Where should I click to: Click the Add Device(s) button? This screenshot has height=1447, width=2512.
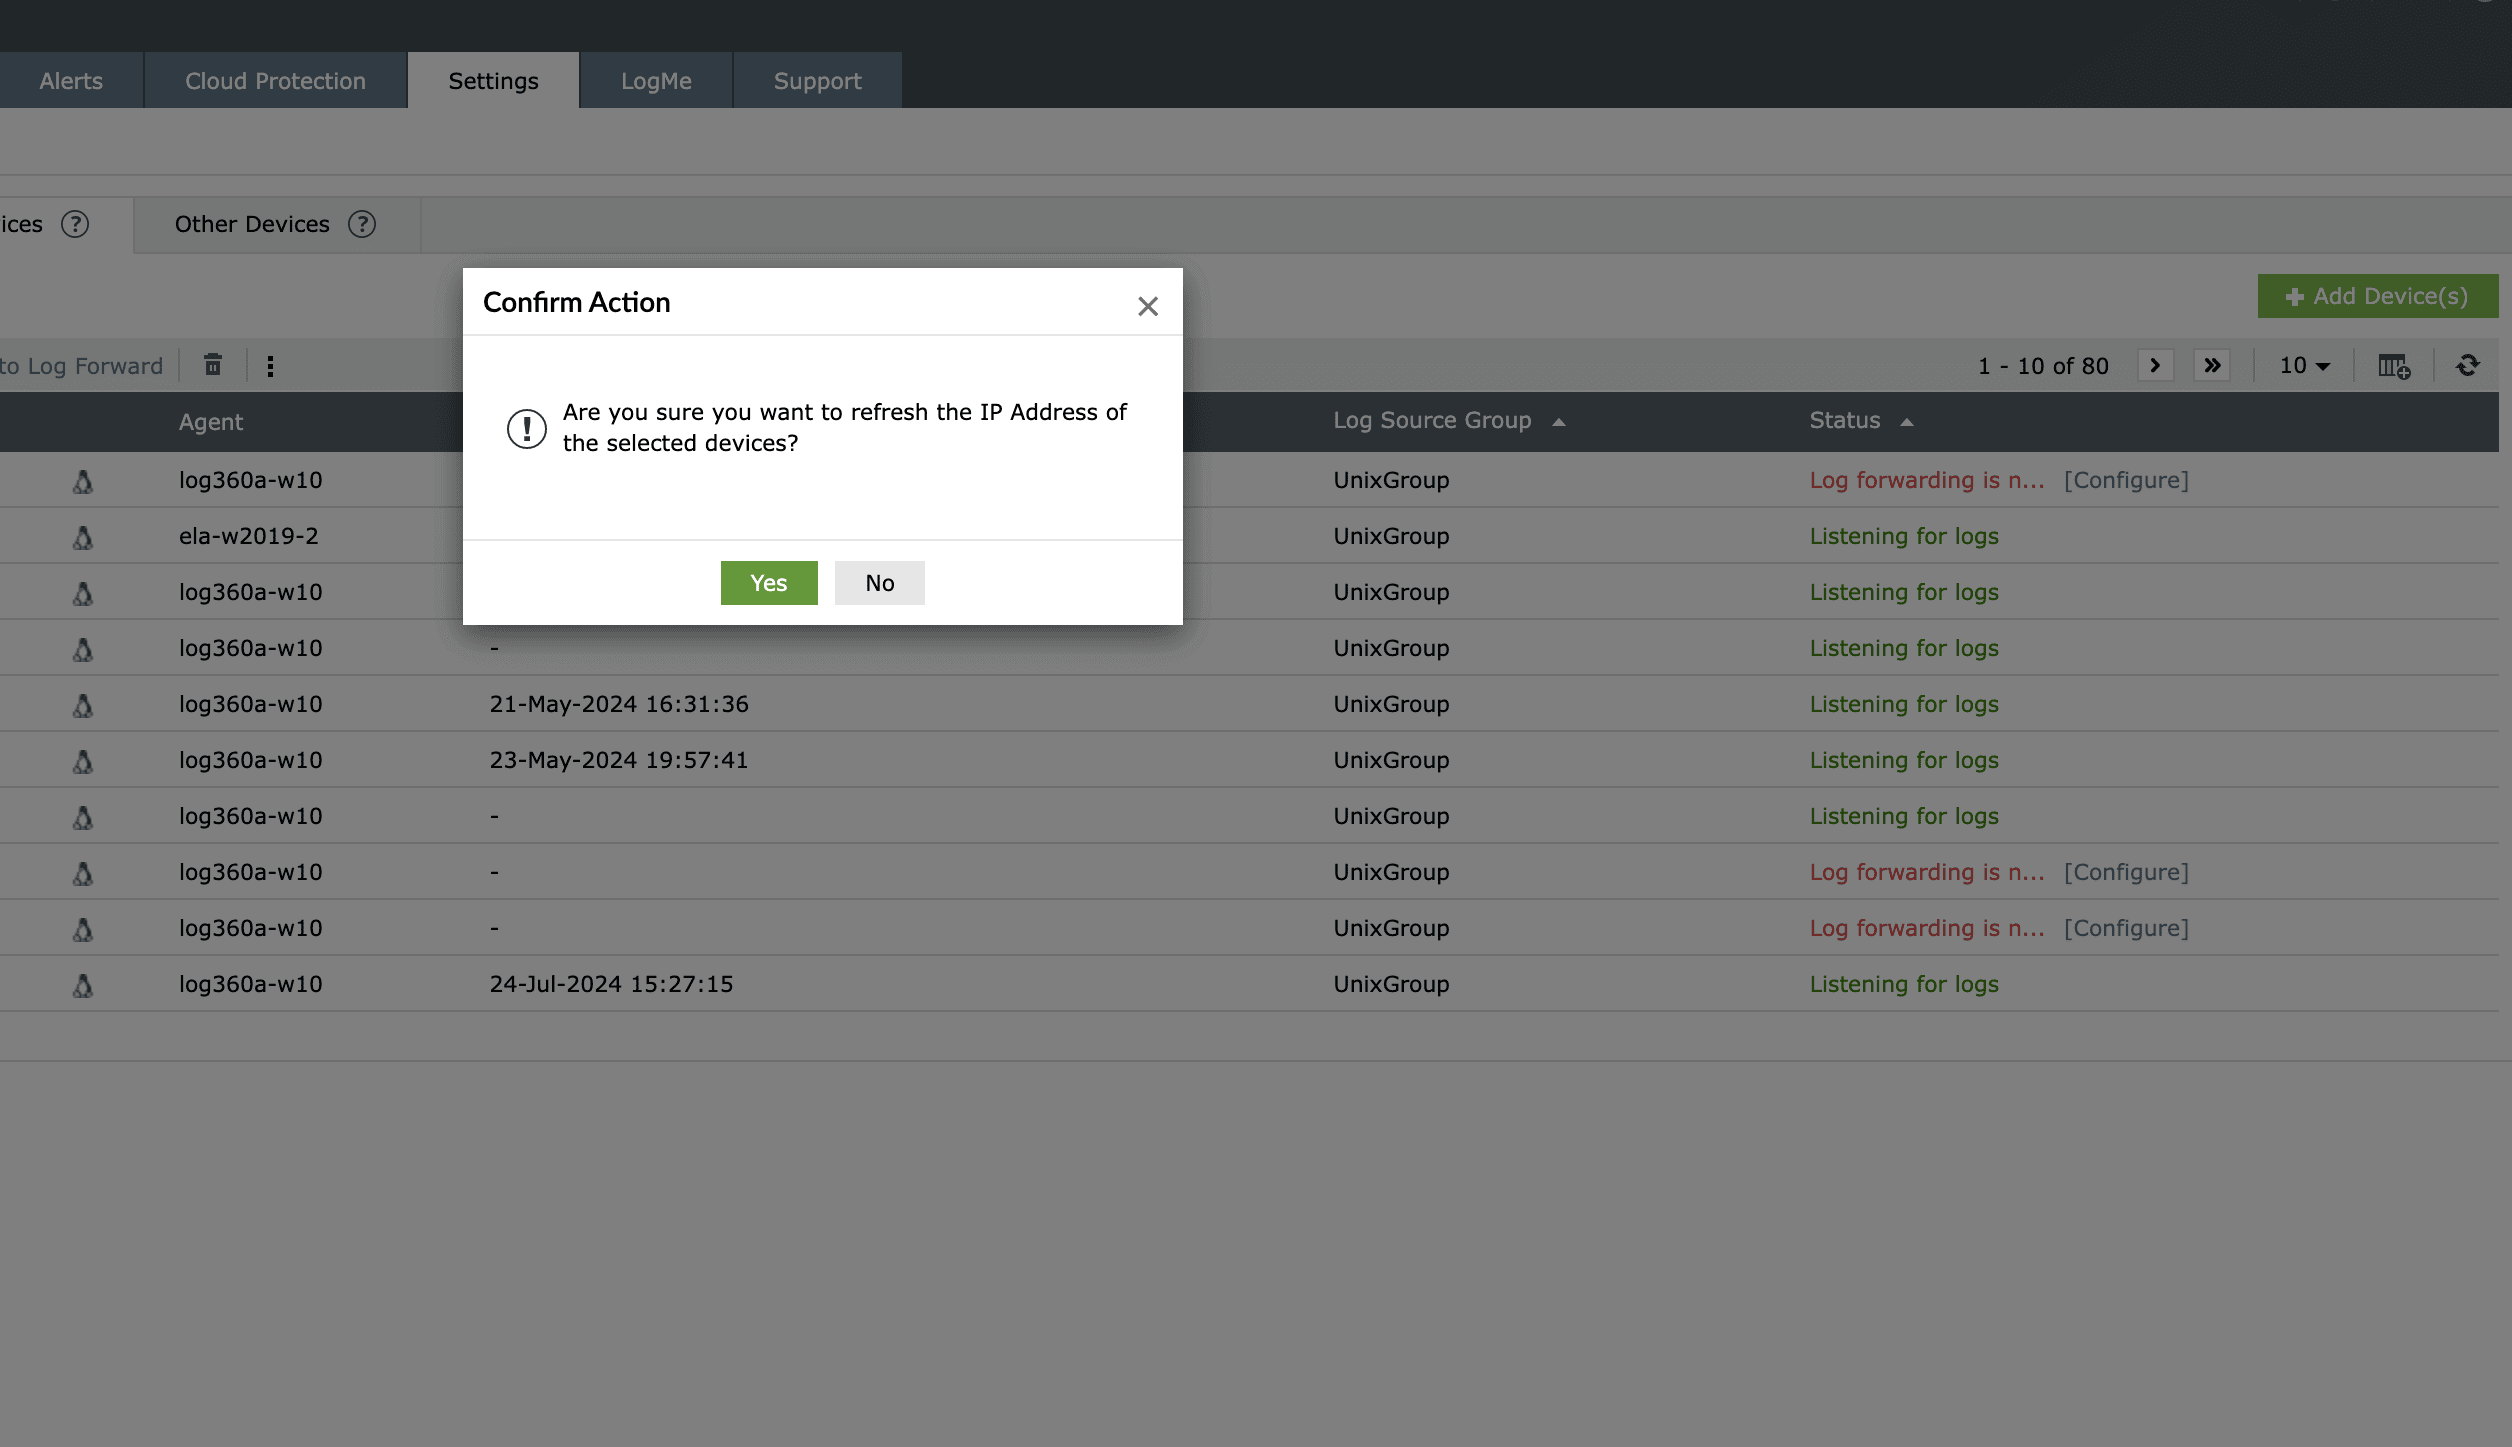pyautogui.click(x=2377, y=296)
